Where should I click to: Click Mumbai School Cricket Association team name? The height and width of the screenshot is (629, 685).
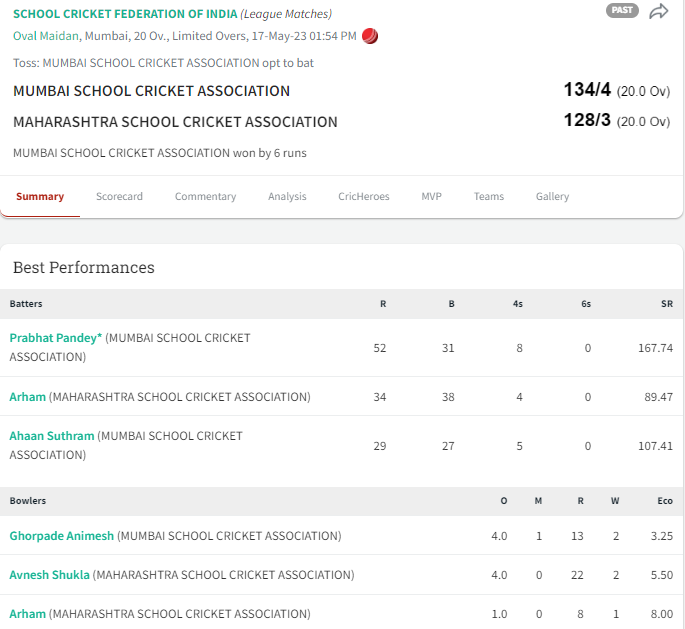[151, 91]
